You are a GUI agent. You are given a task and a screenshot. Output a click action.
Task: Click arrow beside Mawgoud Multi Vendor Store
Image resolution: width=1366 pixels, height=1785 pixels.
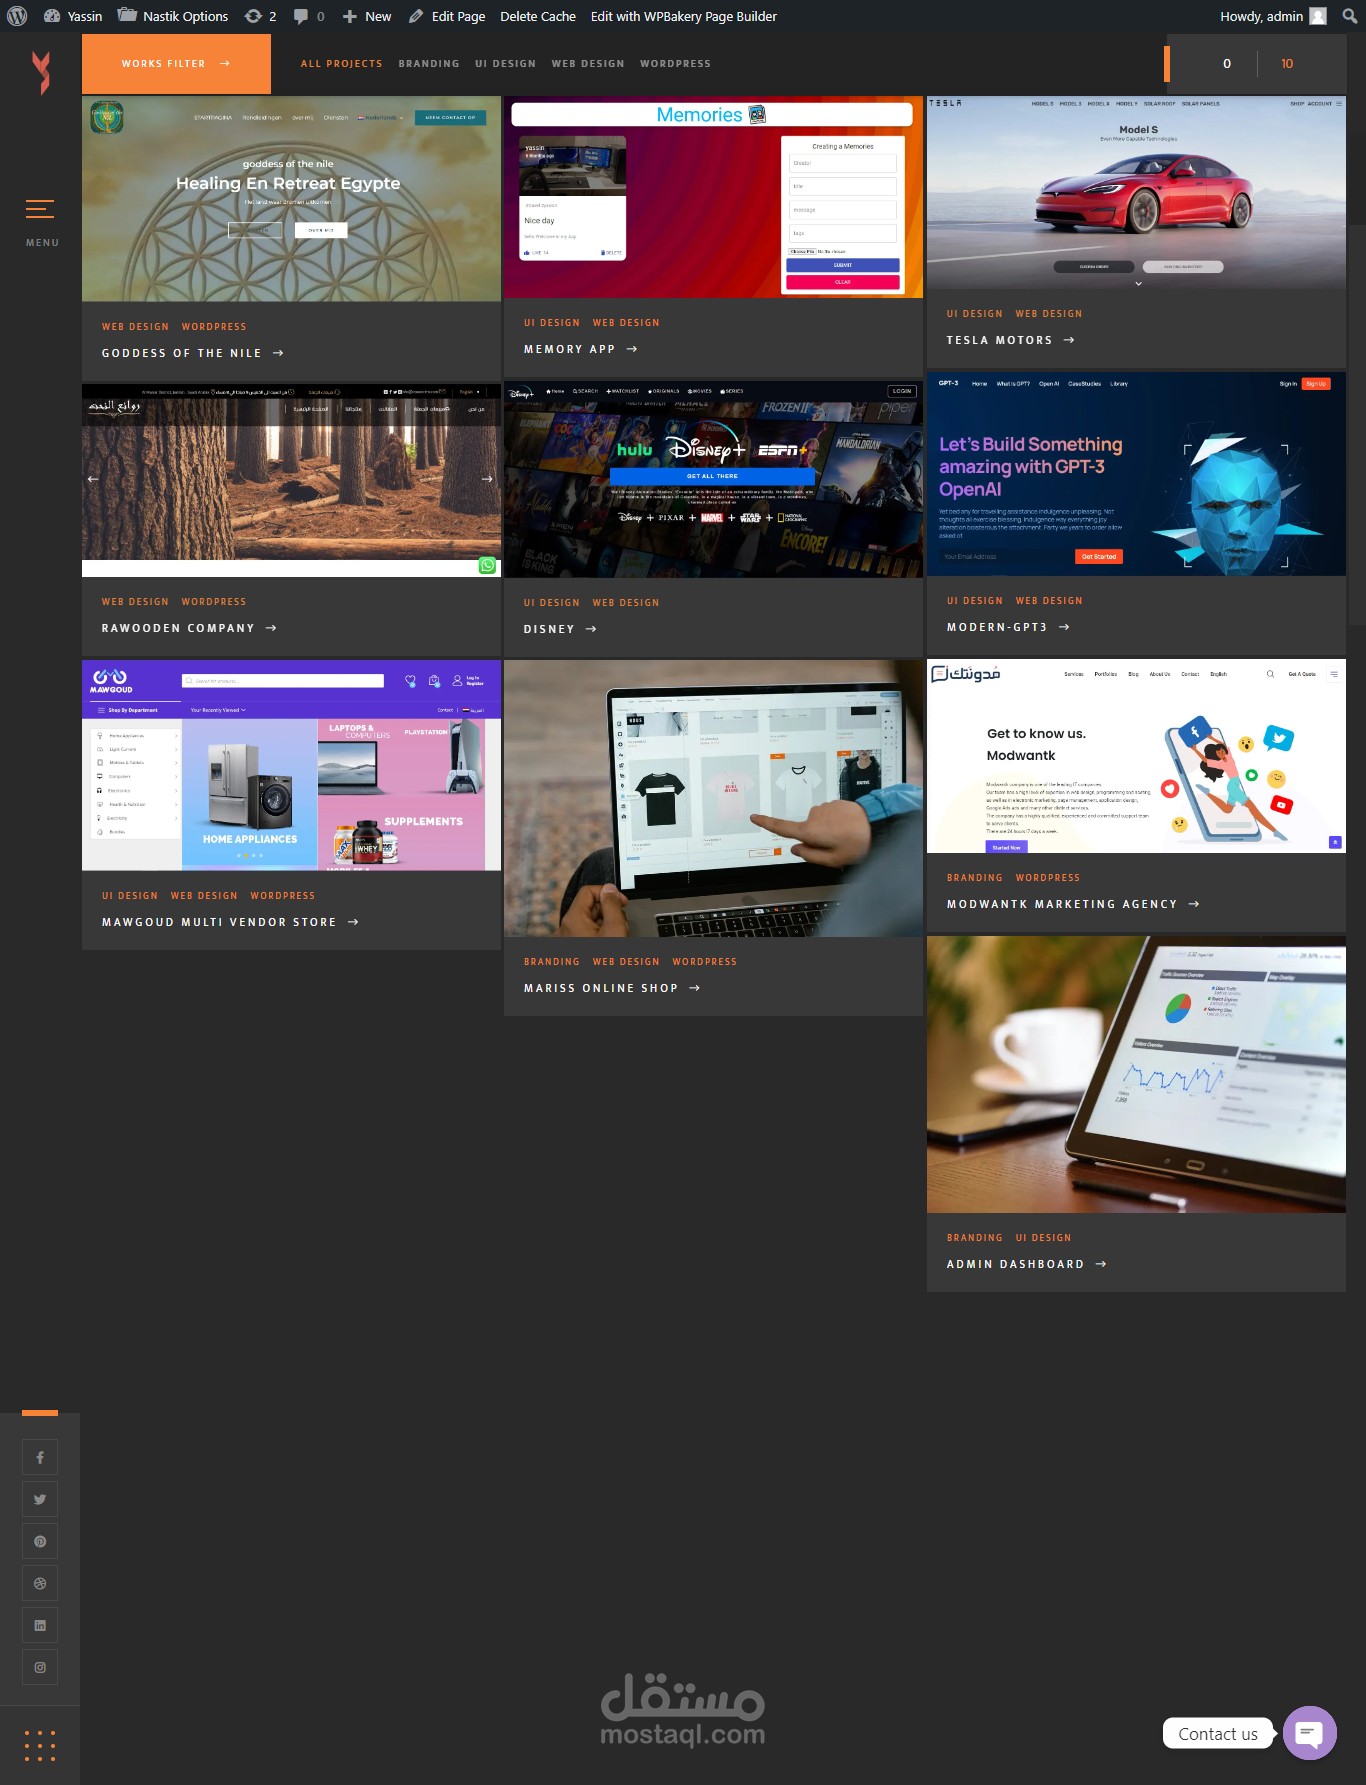point(353,922)
